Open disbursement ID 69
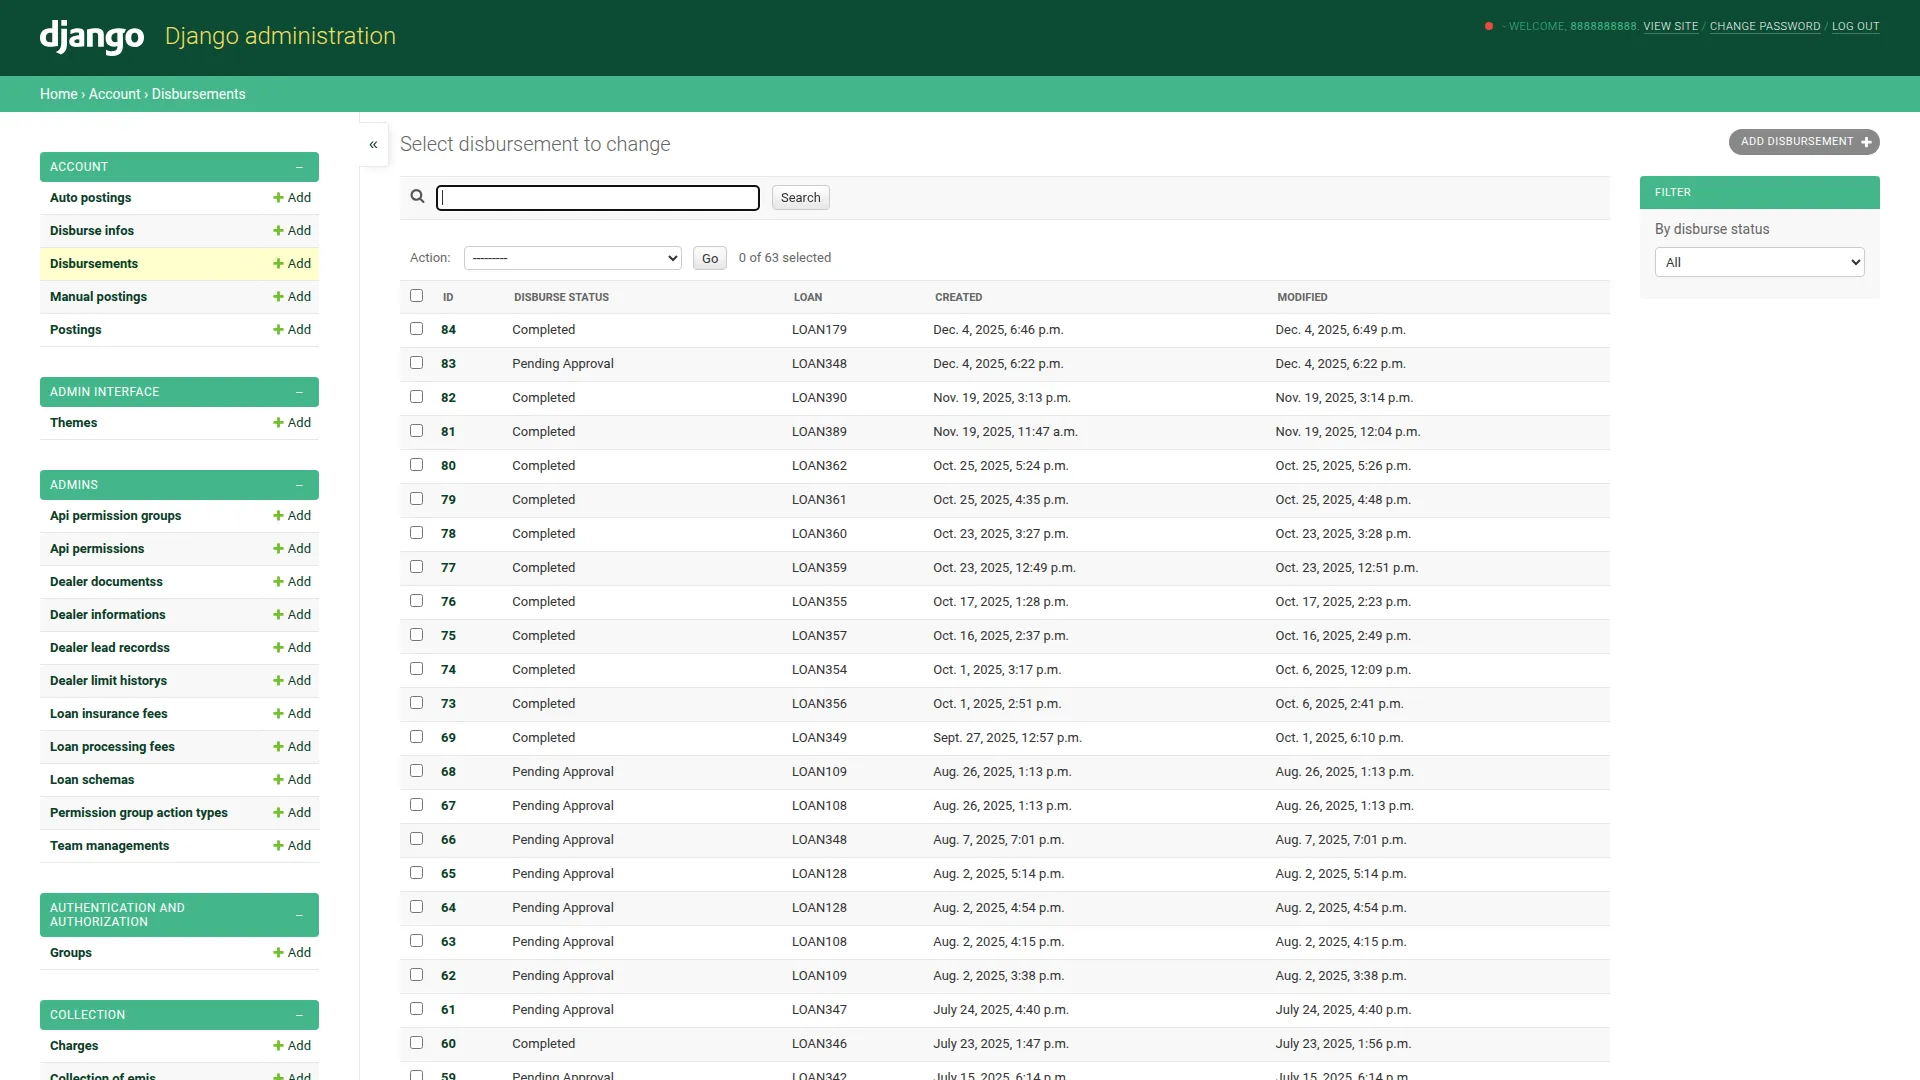Image resolution: width=1920 pixels, height=1080 pixels. 448,738
